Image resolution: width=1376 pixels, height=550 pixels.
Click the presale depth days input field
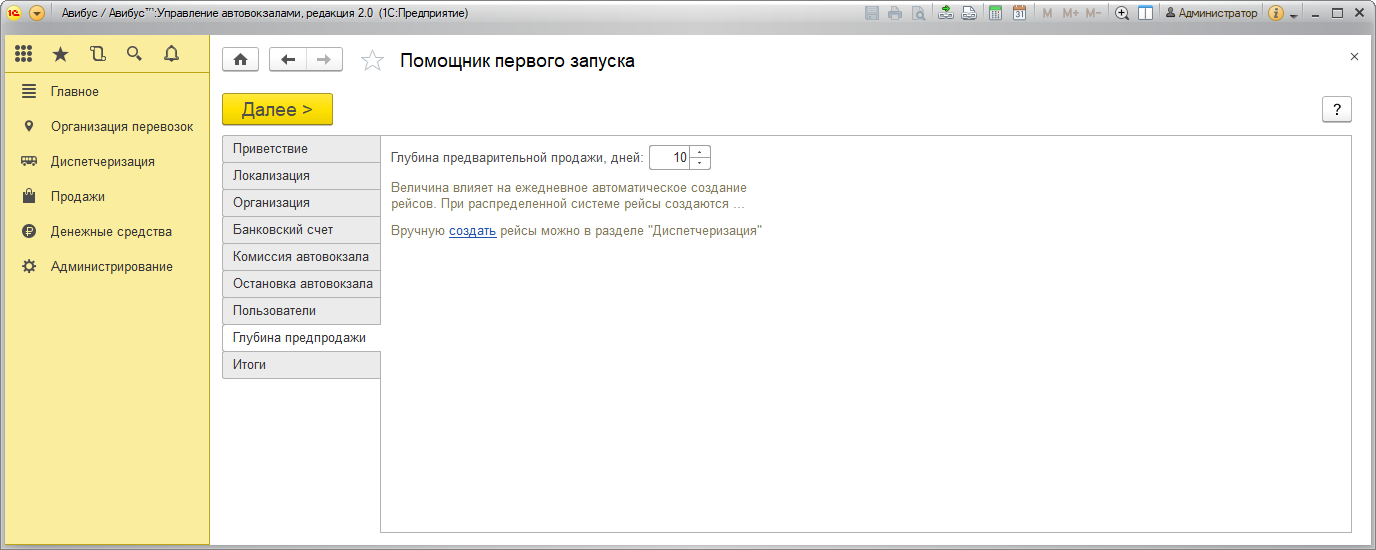coord(669,158)
